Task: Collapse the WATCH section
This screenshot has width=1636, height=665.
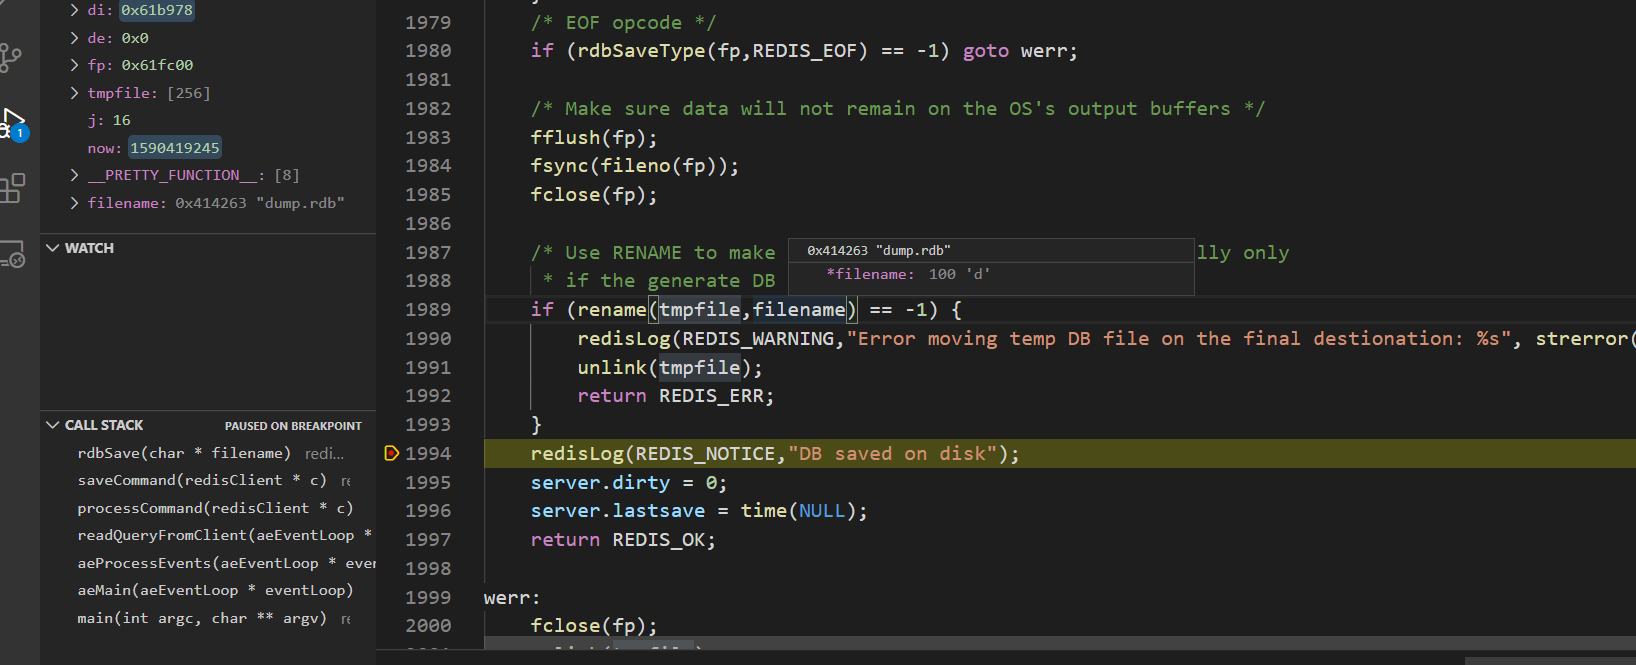Action: coord(53,248)
